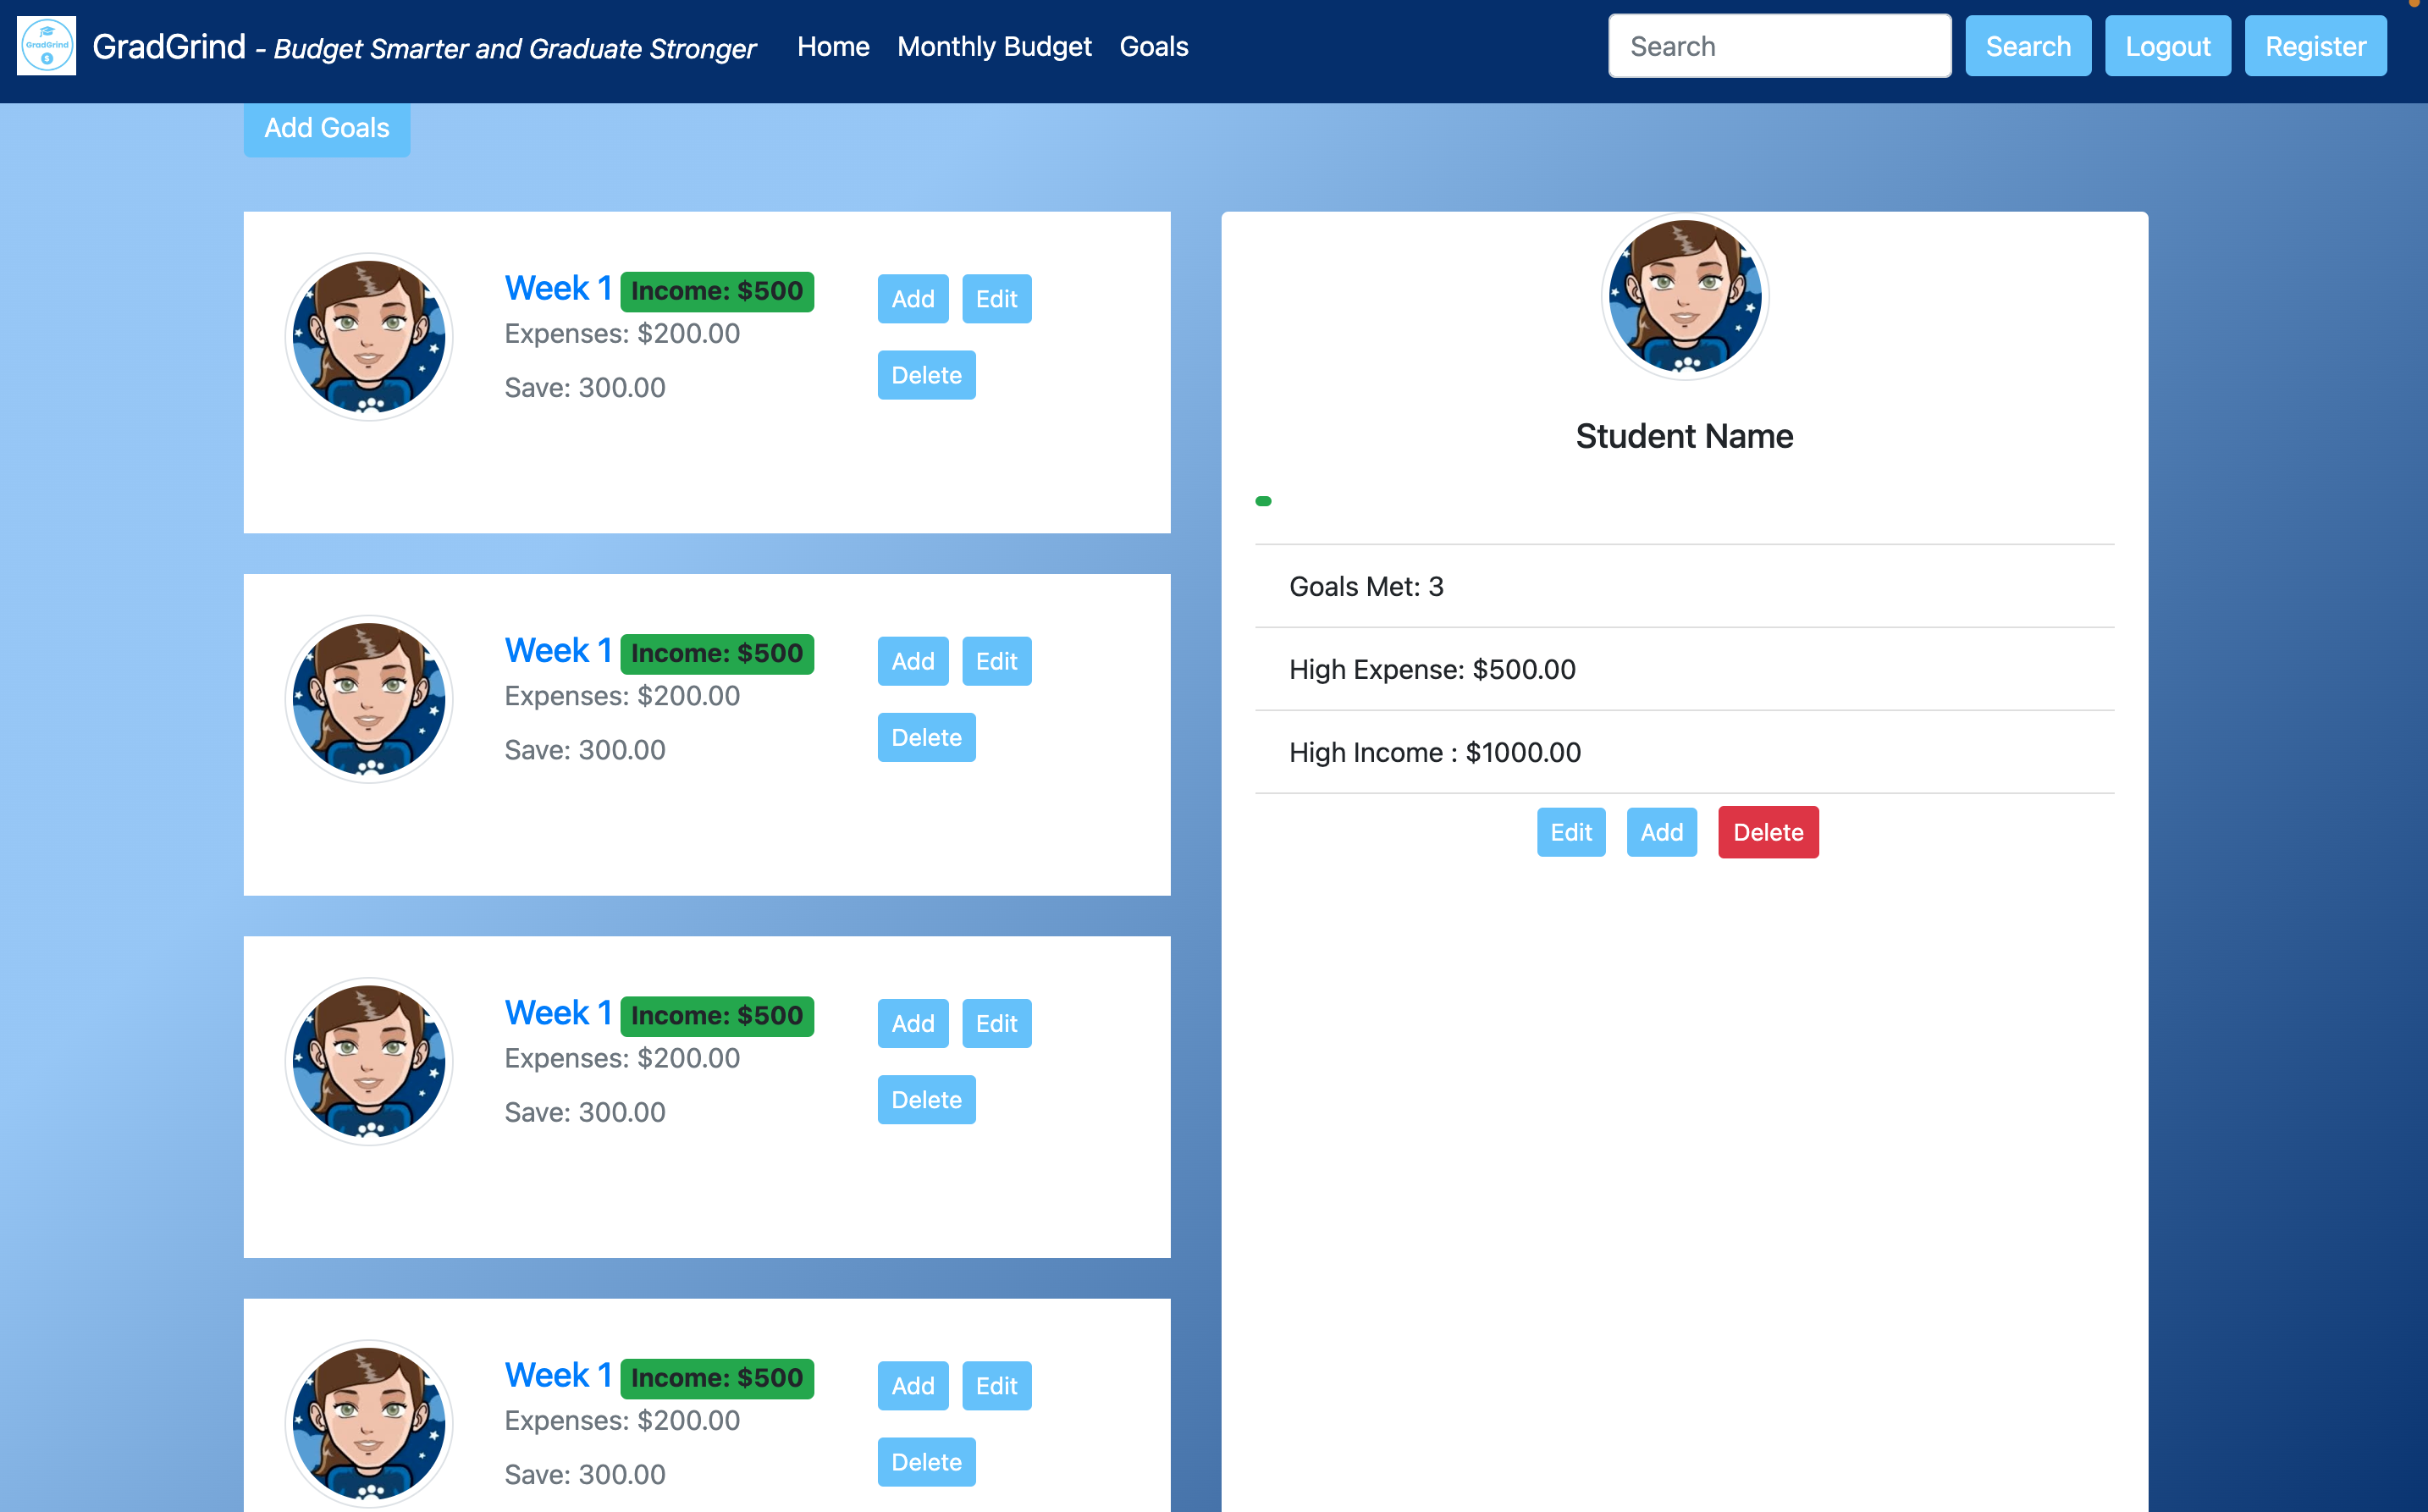The width and height of the screenshot is (2428, 1512).
Task: Click the red Delete button in profile panel
Action: pyautogui.click(x=1767, y=832)
